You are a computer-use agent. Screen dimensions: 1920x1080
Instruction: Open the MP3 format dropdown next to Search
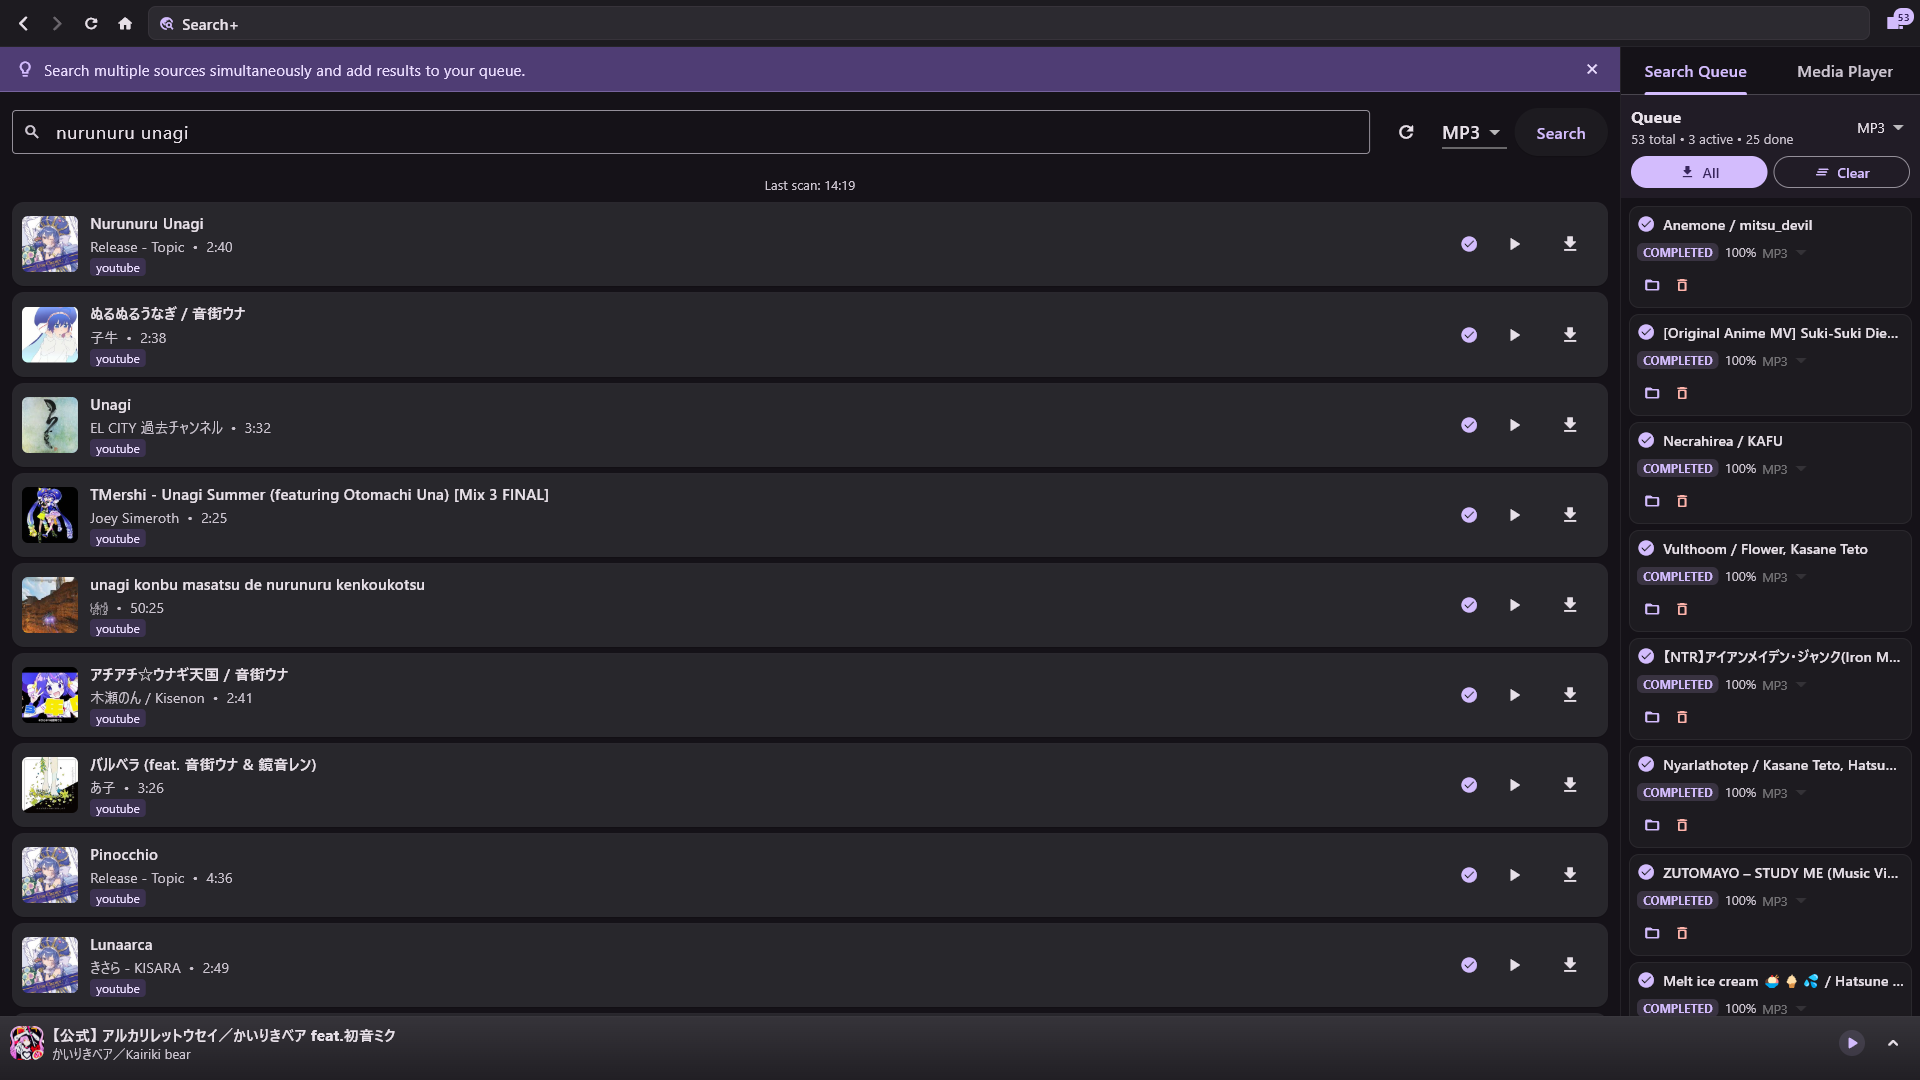[1472, 132]
